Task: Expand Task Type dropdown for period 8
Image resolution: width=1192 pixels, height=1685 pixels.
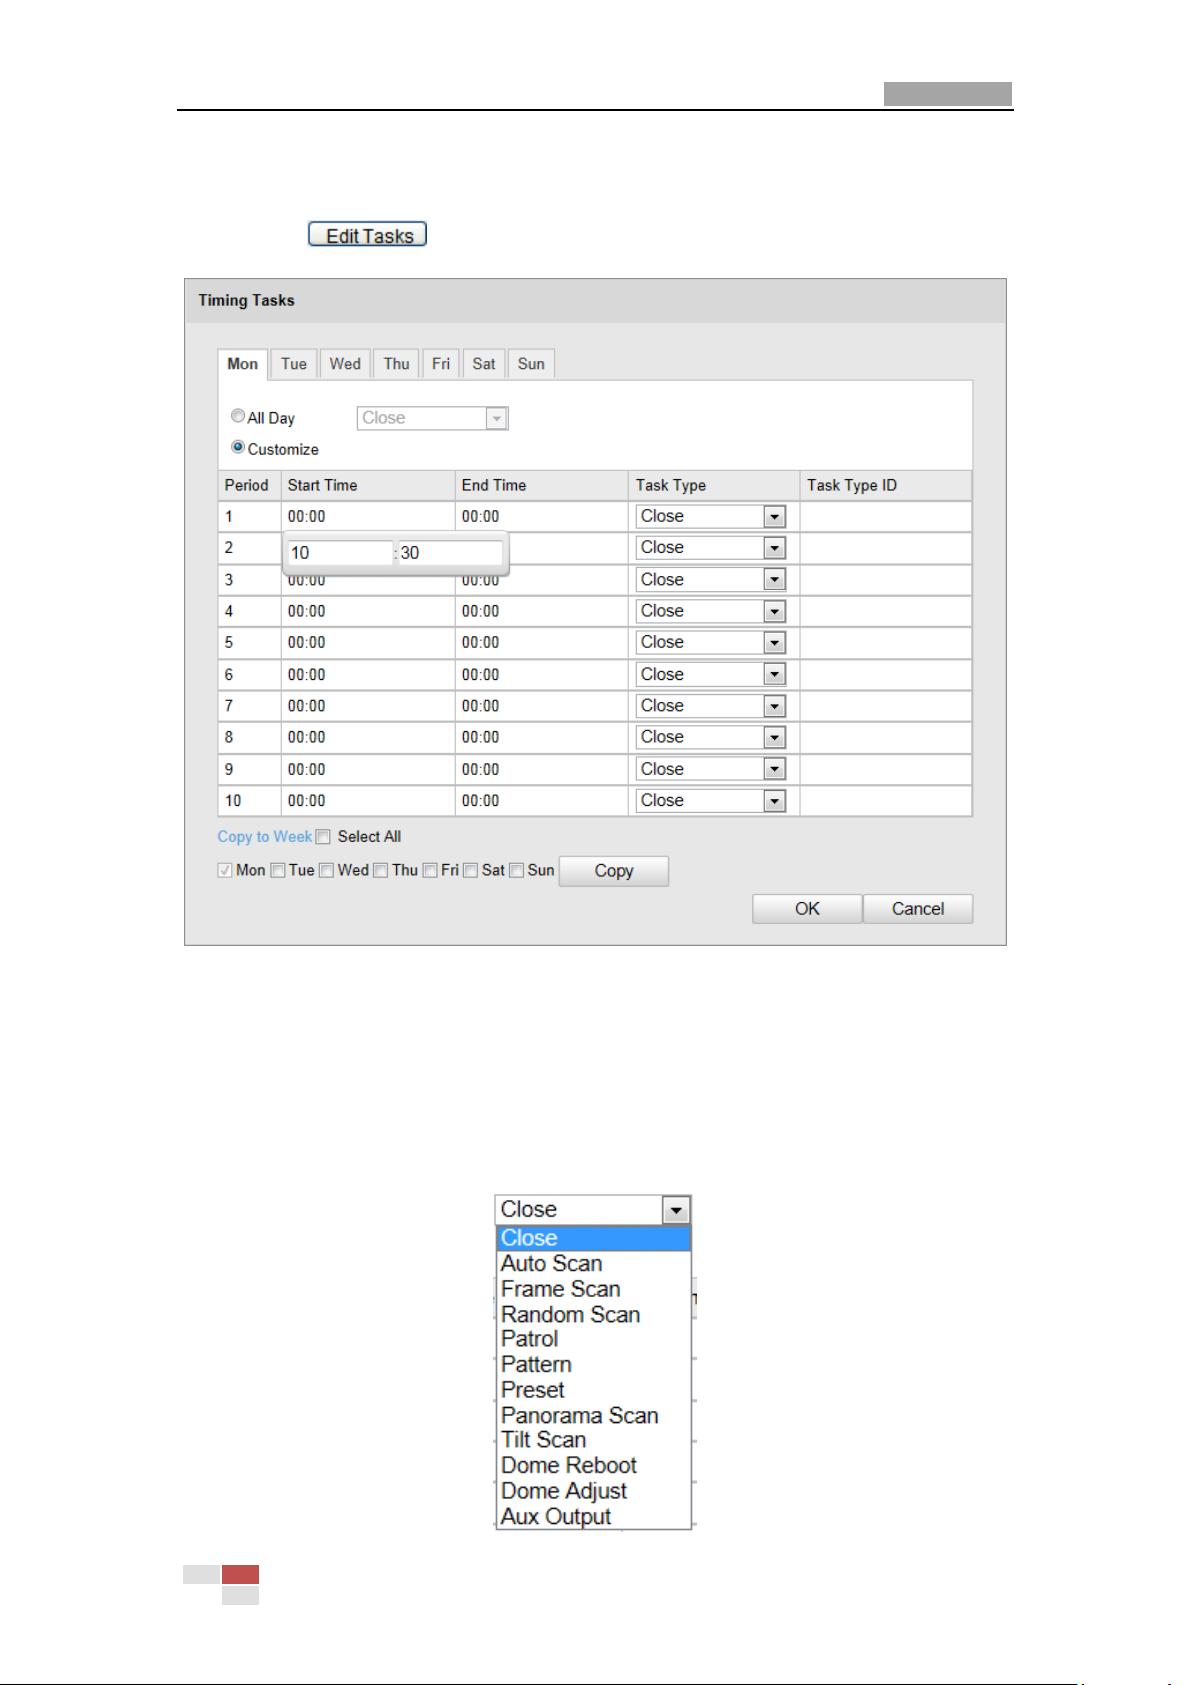Action: click(711, 737)
